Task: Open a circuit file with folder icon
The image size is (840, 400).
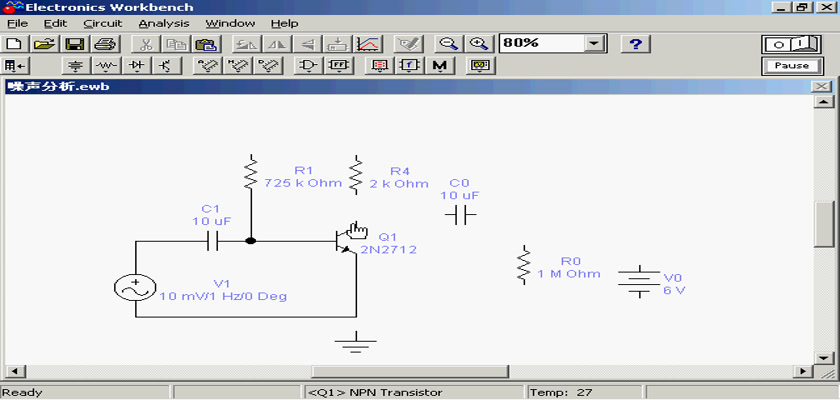Action: point(45,44)
